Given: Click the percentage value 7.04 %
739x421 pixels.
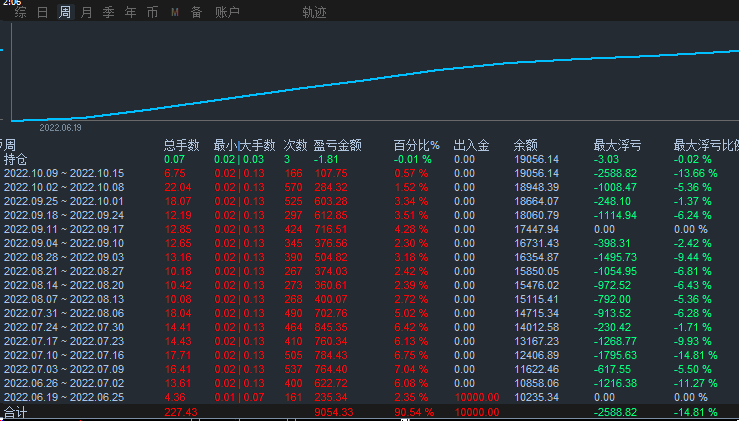Looking at the screenshot, I should tap(411, 369).
